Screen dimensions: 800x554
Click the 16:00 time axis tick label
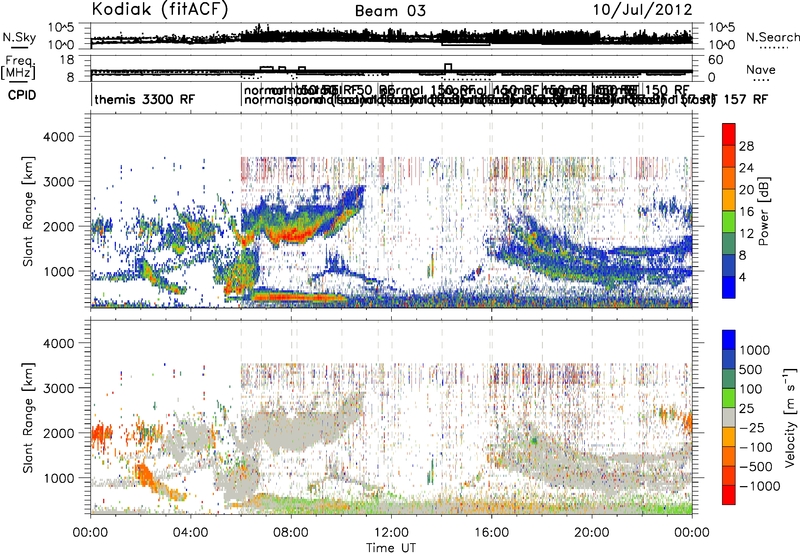(x=491, y=533)
